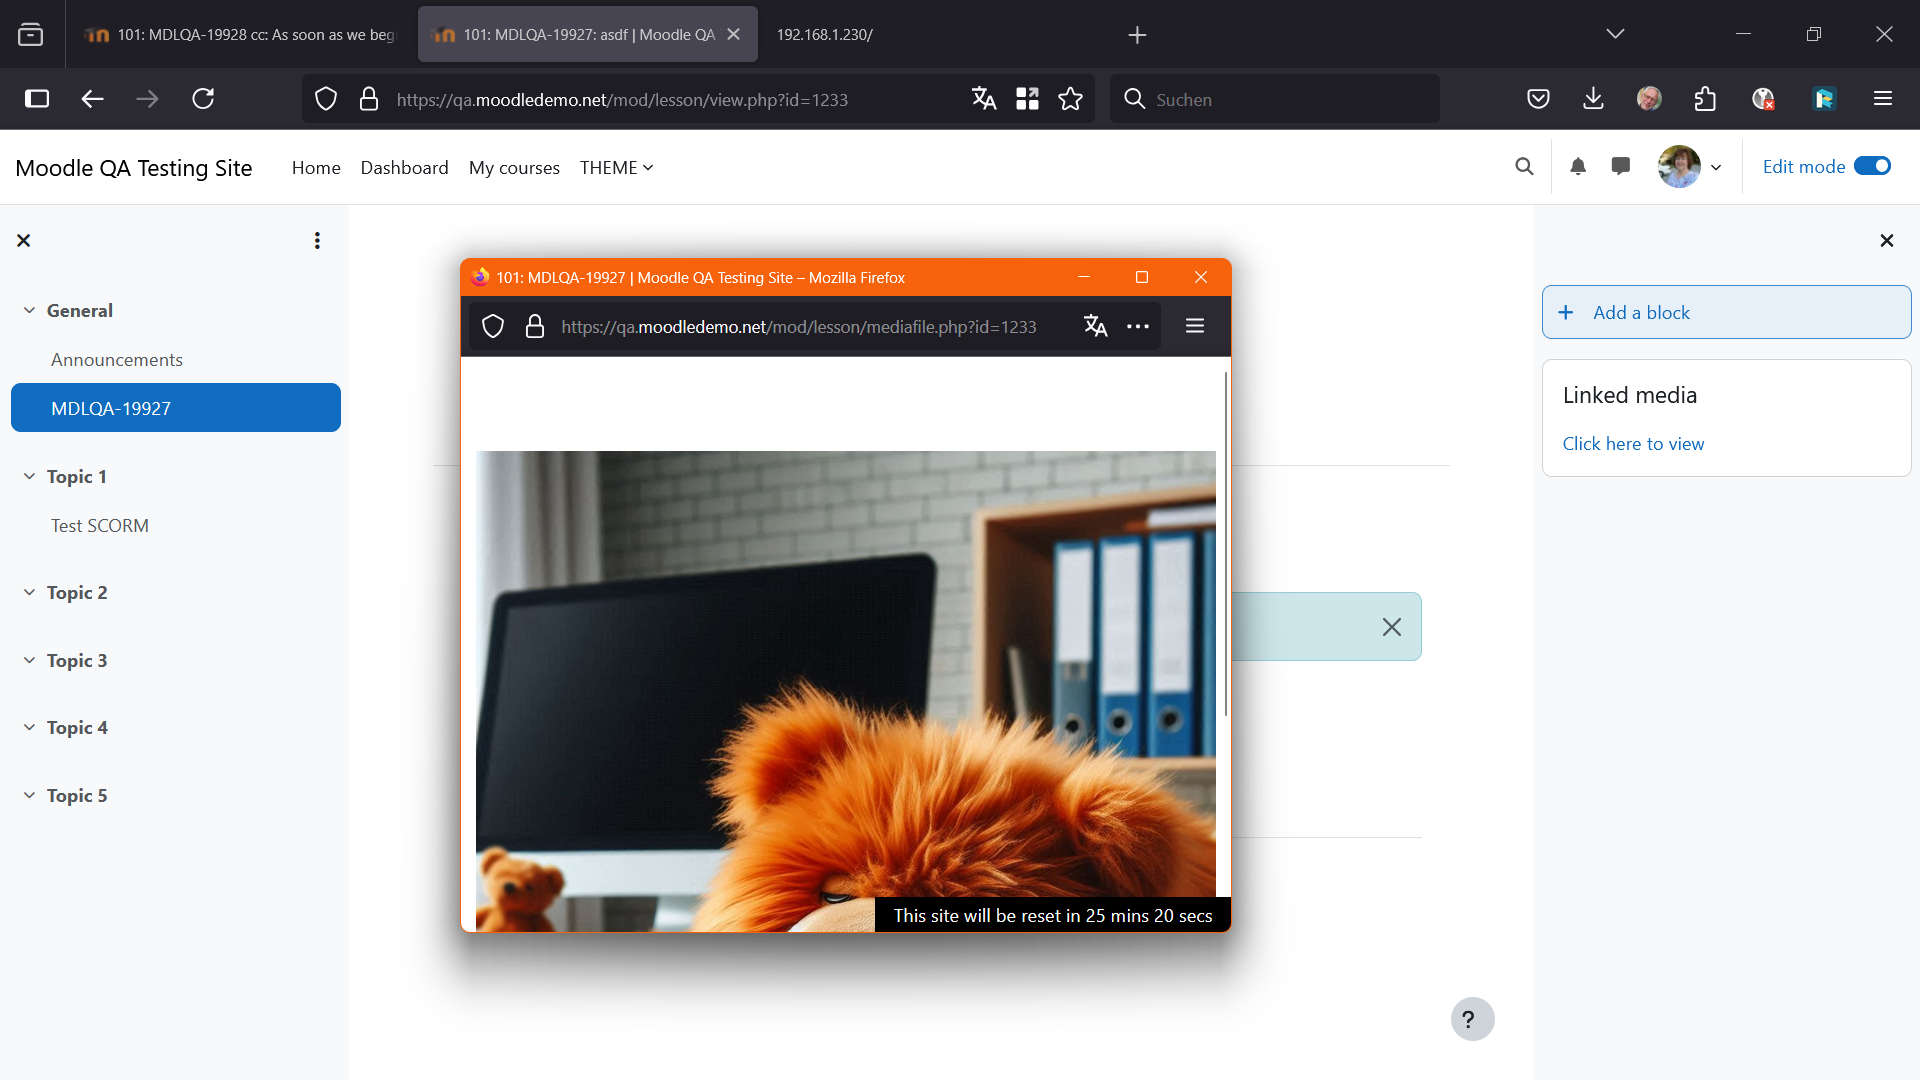Image resolution: width=1920 pixels, height=1080 pixels.
Task: Open the THEME dropdown menu
Action: pyautogui.click(x=616, y=168)
